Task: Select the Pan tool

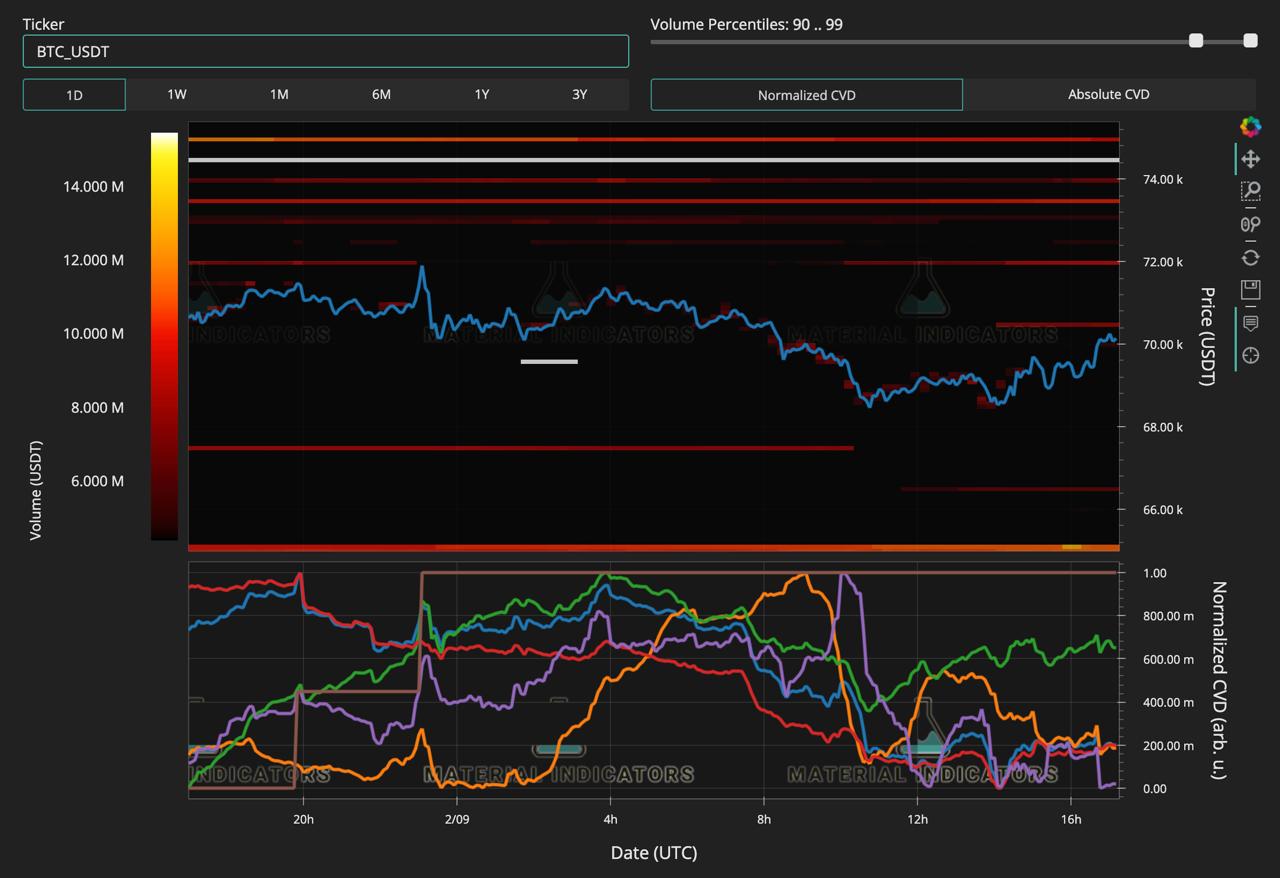Action: tap(1250, 159)
